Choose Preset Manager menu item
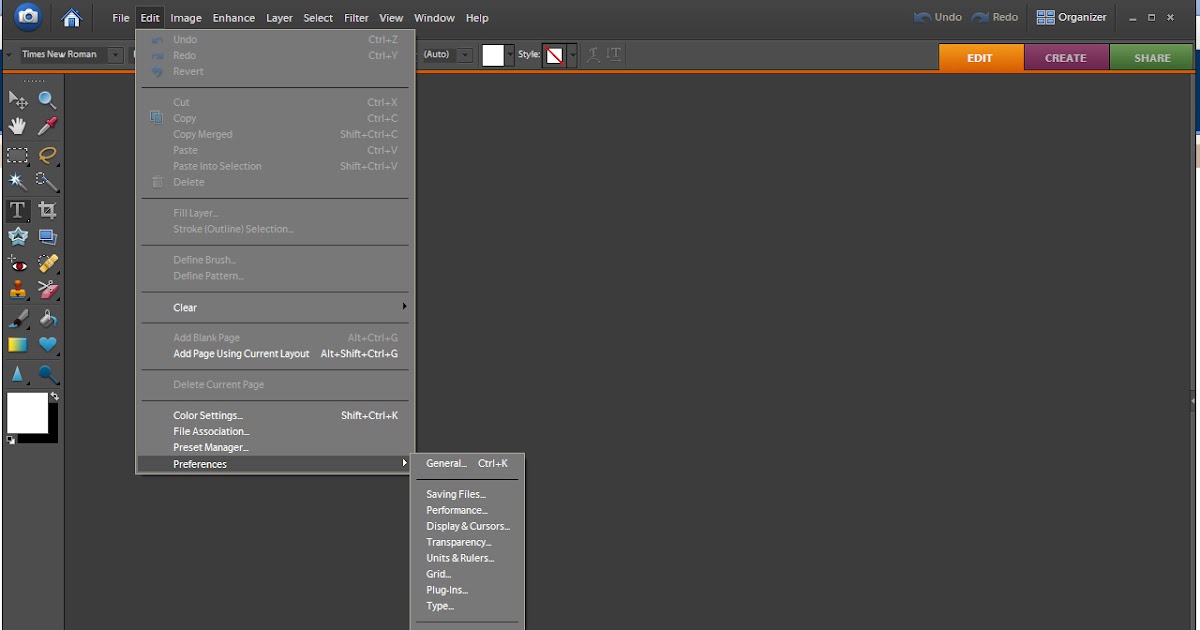 click(275, 448)
